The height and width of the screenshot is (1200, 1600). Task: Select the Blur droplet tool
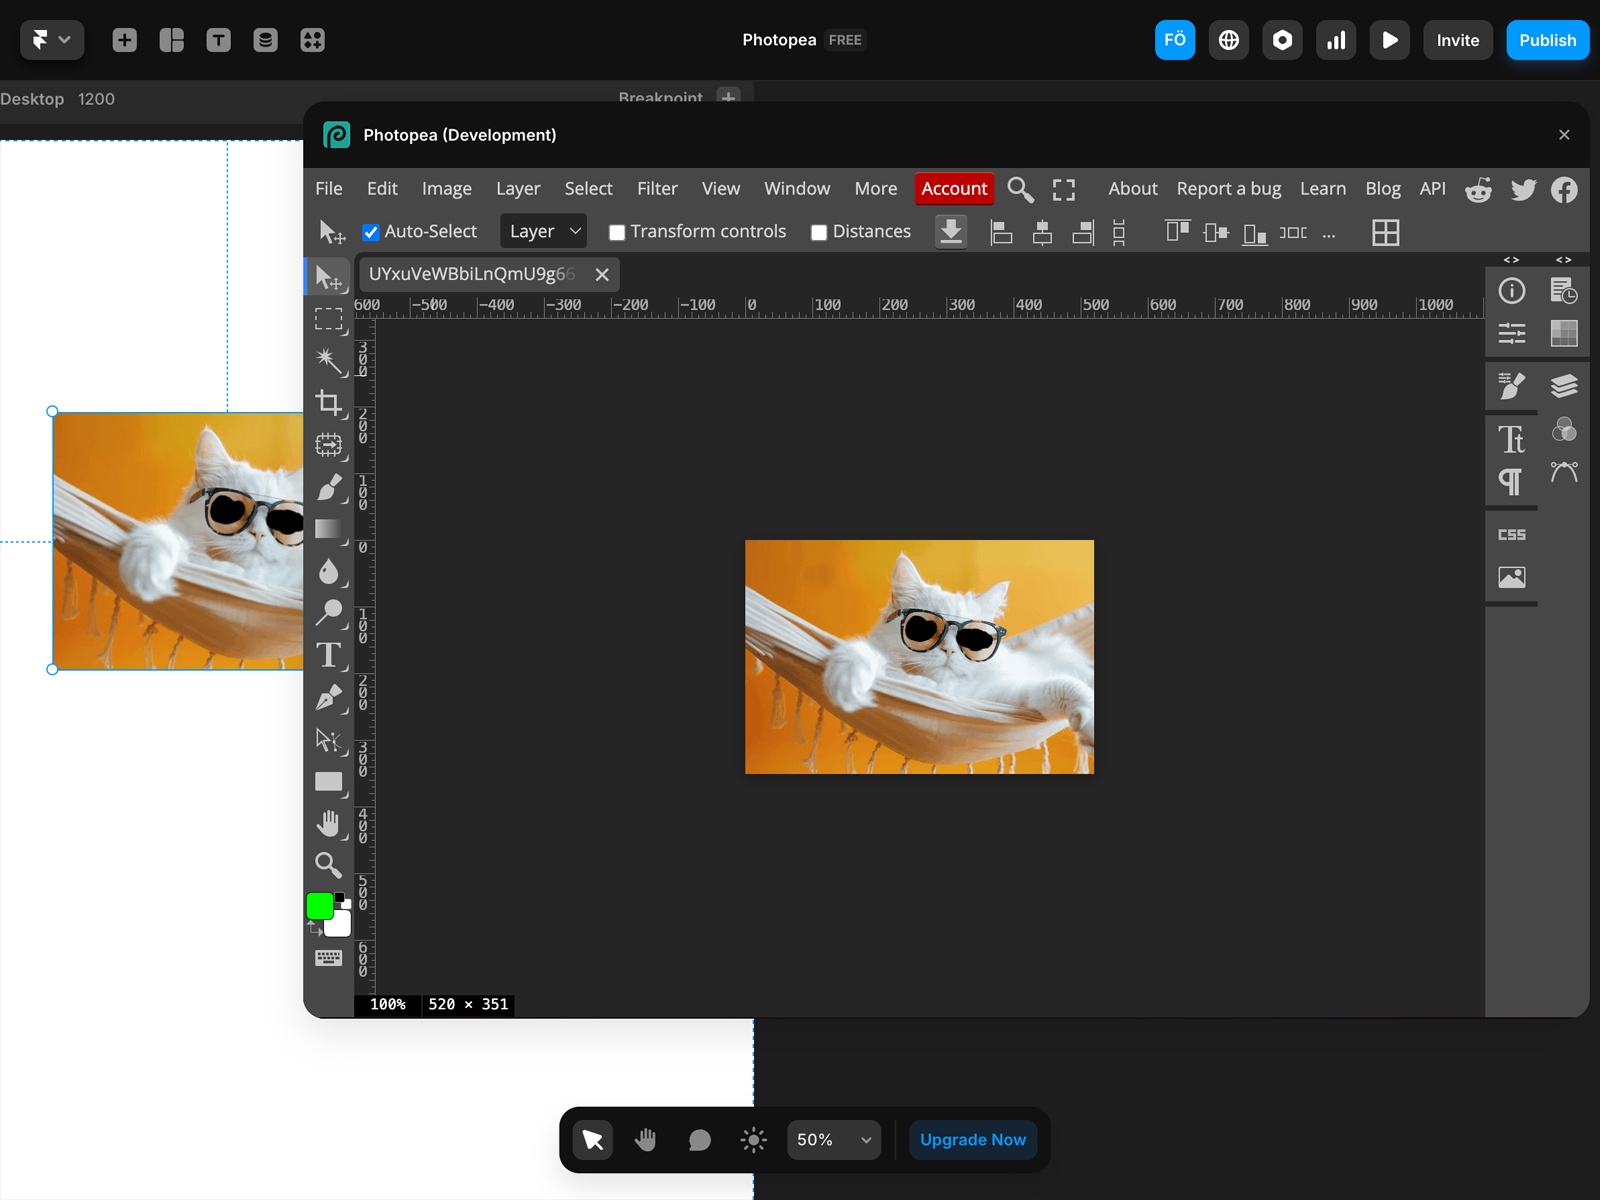(x=329, y=571)
